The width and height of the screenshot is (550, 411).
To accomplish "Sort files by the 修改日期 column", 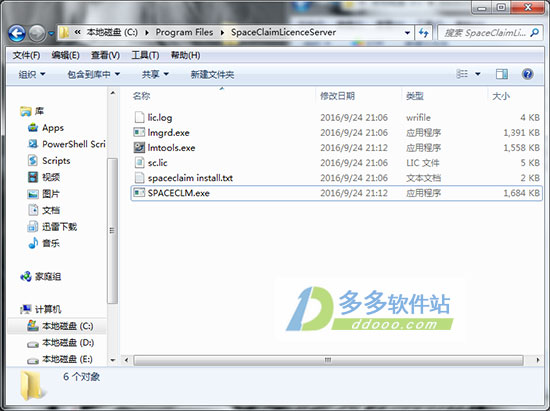I will click(x=337, y=96).
